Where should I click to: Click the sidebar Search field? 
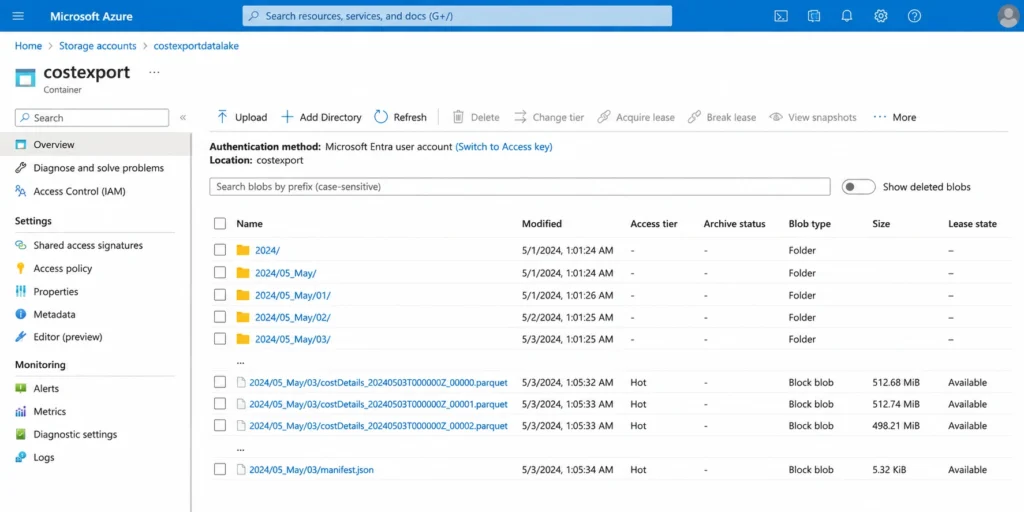click(92, 118)
